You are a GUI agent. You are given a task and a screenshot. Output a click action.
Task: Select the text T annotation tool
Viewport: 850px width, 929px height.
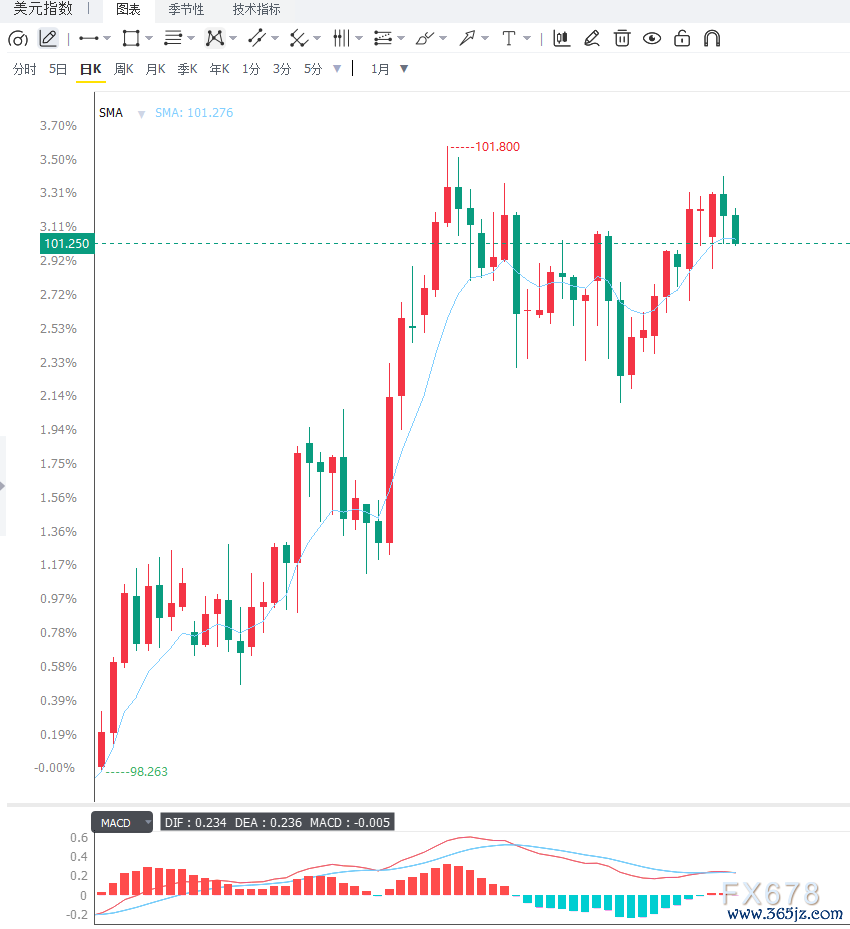coord(508,39)
